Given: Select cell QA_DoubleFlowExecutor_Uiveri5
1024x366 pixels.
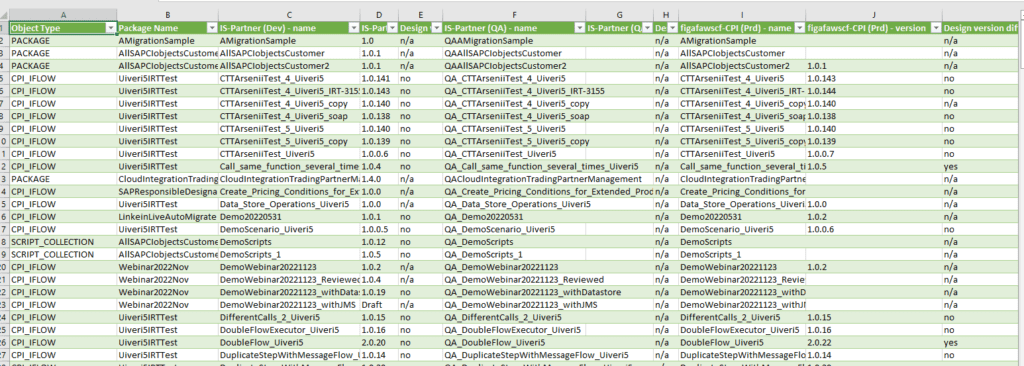Looking at the screenshot, I should (x=514, y=330).
